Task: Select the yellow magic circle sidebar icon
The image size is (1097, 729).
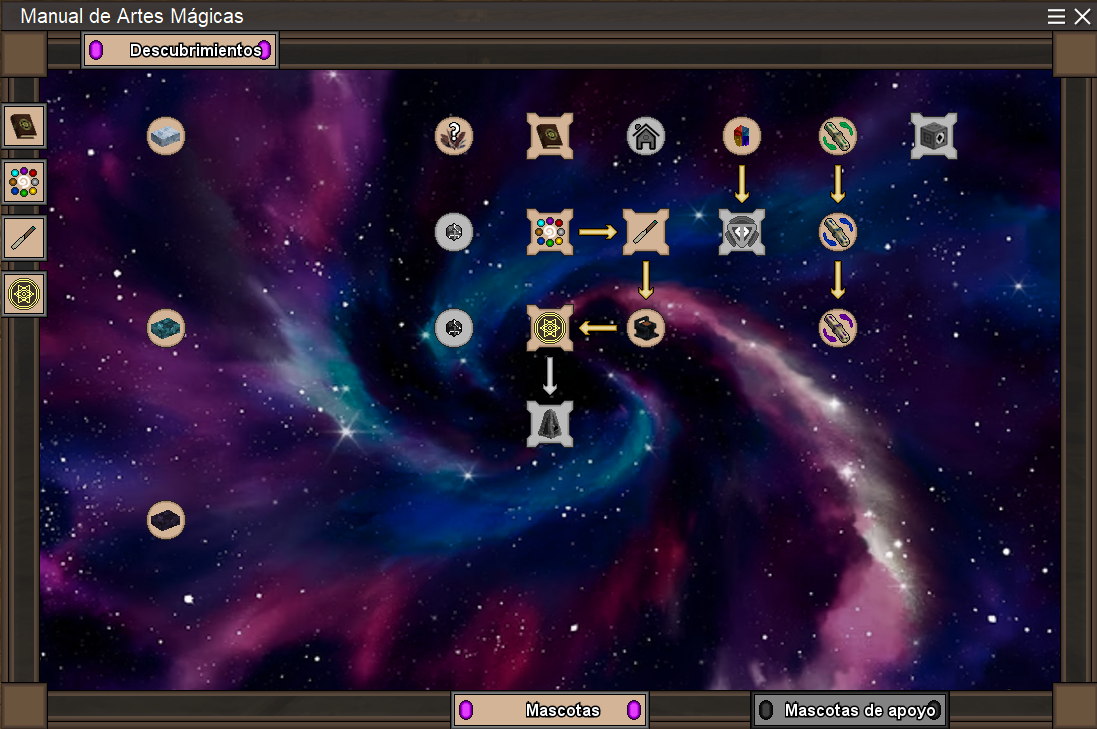Action: tap(24, 295)
